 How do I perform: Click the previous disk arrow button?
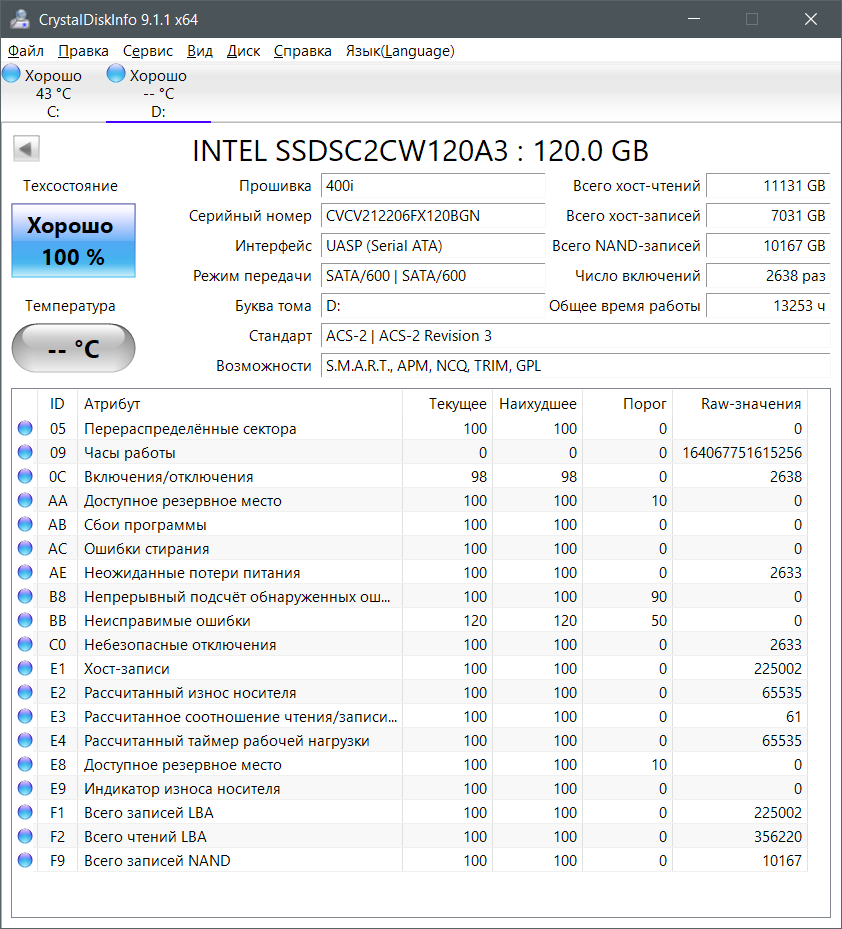[x=26, y=149]
